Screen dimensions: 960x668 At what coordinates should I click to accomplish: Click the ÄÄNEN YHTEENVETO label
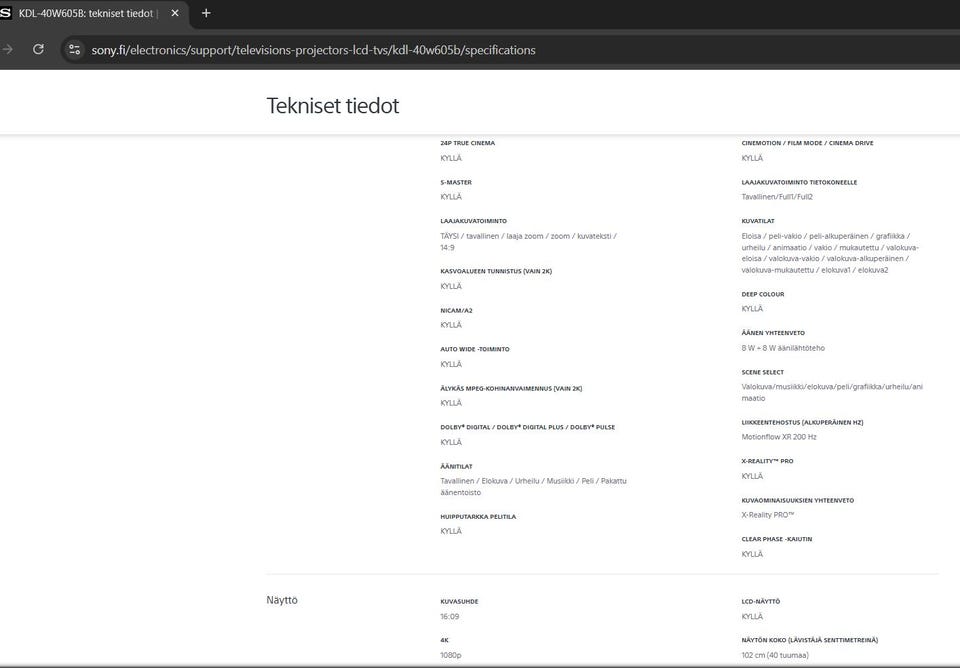click(x=773, y=333)
